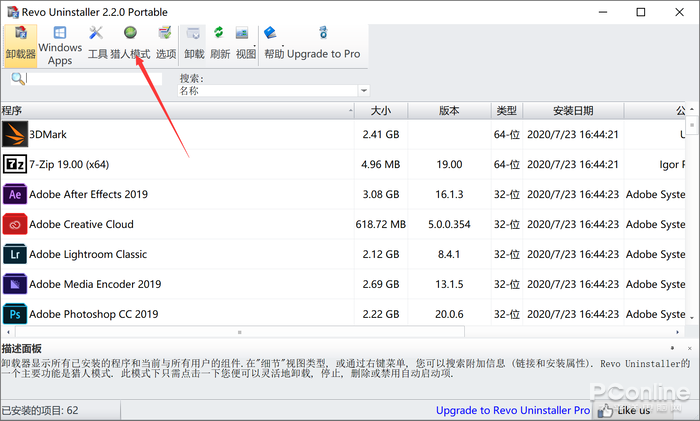
Task: Select Adobe Creative Cloud entry name
Action: tap(81, 224)
